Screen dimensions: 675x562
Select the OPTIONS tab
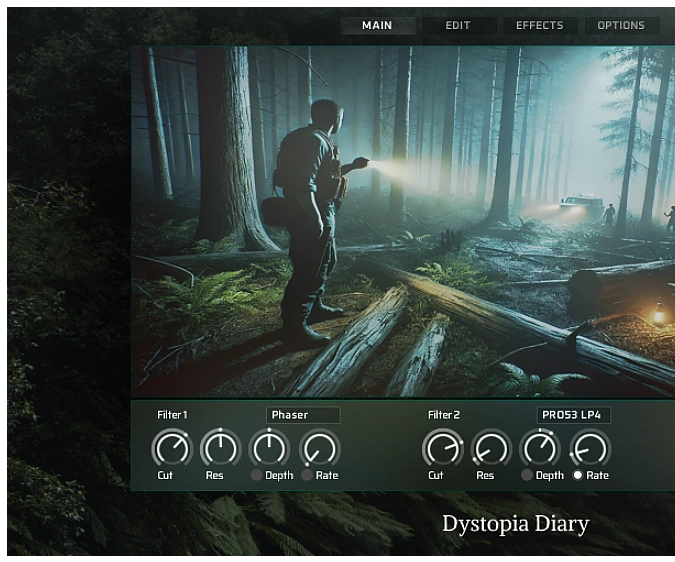(x=621, y=25)
